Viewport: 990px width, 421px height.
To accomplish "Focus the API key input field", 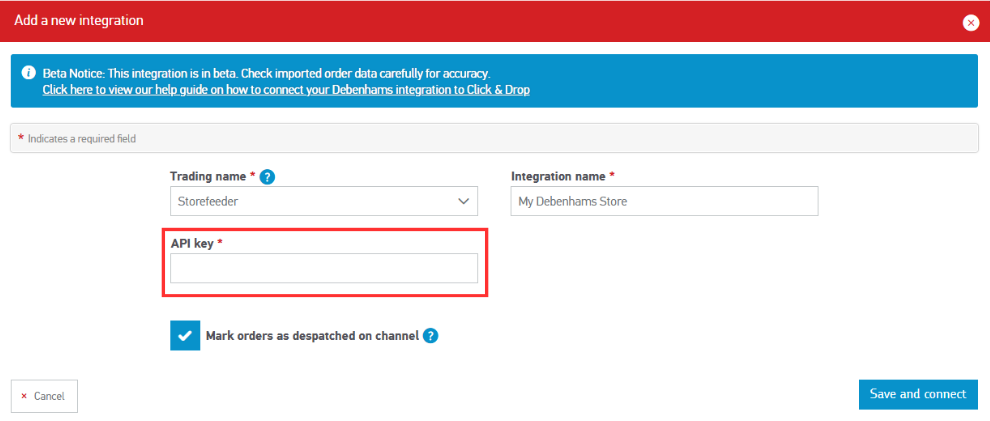I will pos(323,268).
